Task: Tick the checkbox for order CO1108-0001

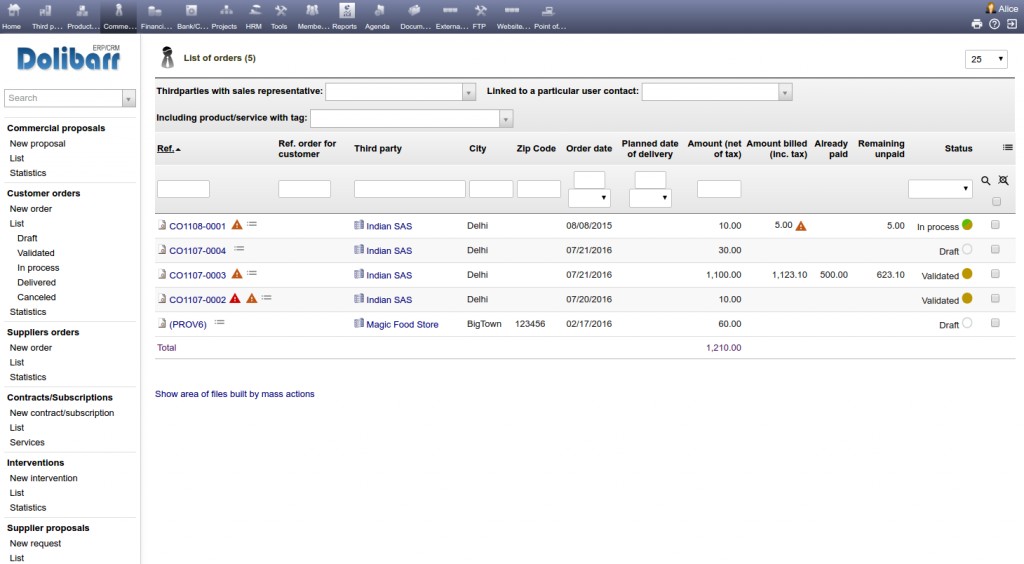Action: click(995, 226)
